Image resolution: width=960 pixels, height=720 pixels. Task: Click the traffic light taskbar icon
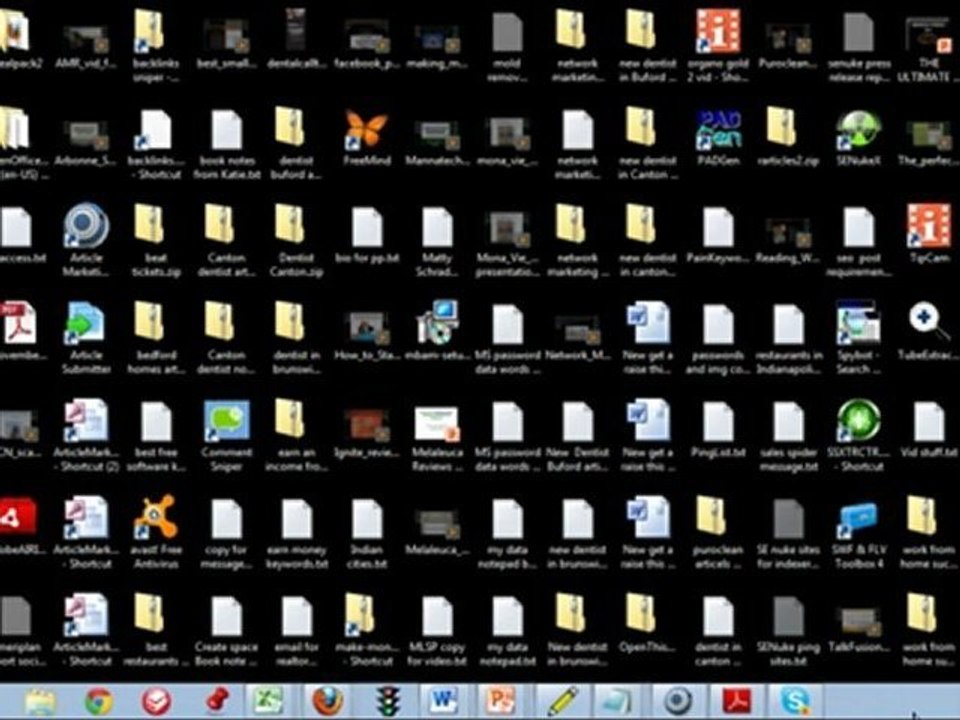388,701
